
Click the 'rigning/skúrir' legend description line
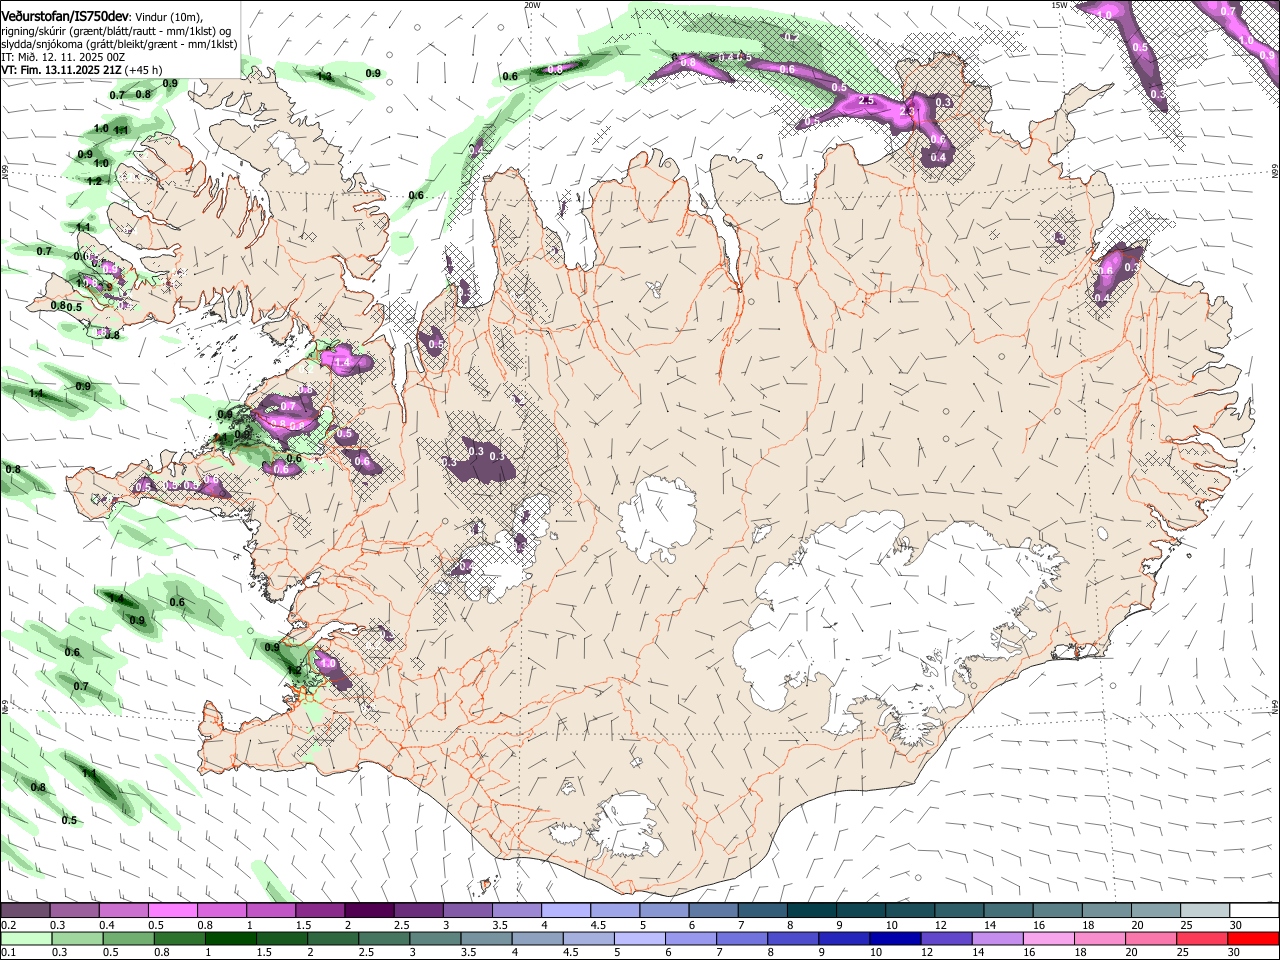point(118,30)
